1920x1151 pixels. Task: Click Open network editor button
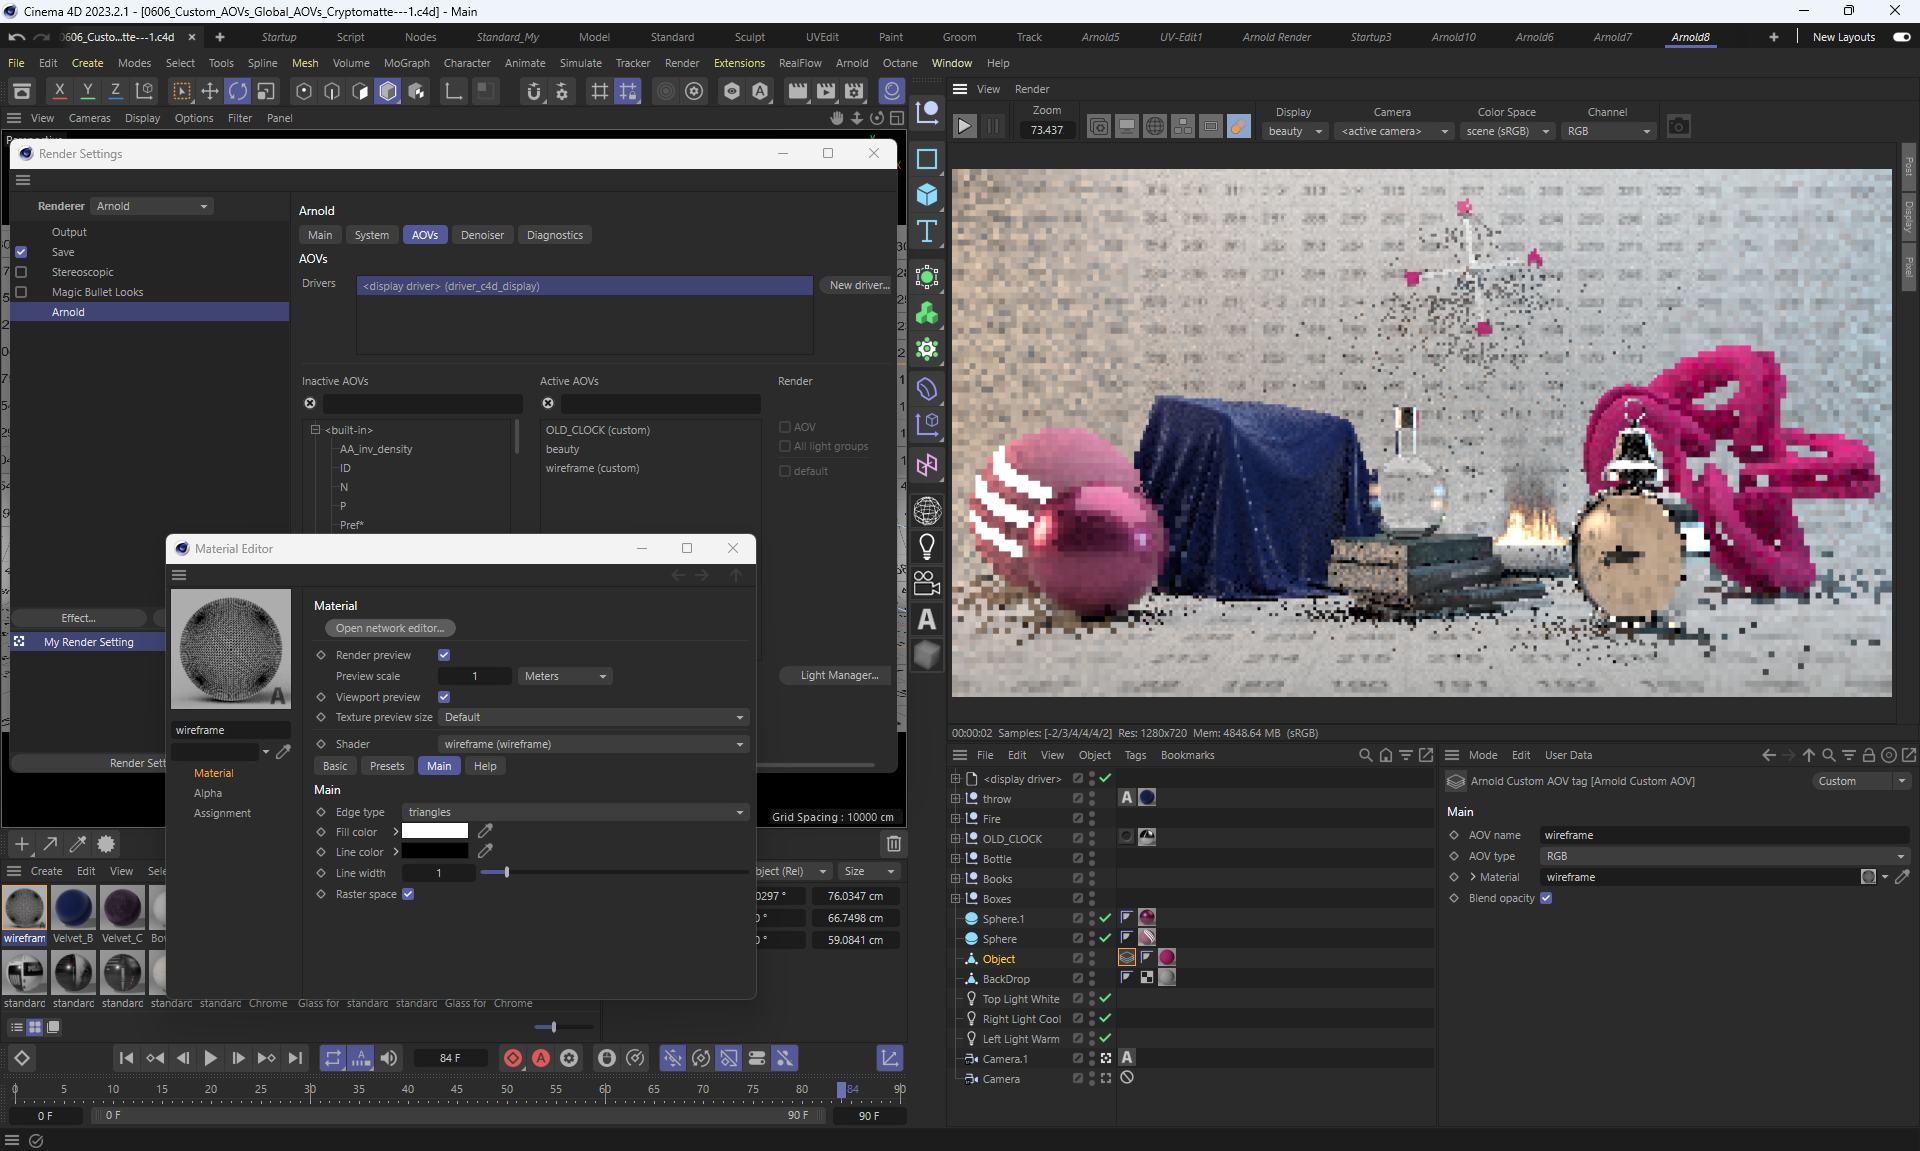coord(389,628)
